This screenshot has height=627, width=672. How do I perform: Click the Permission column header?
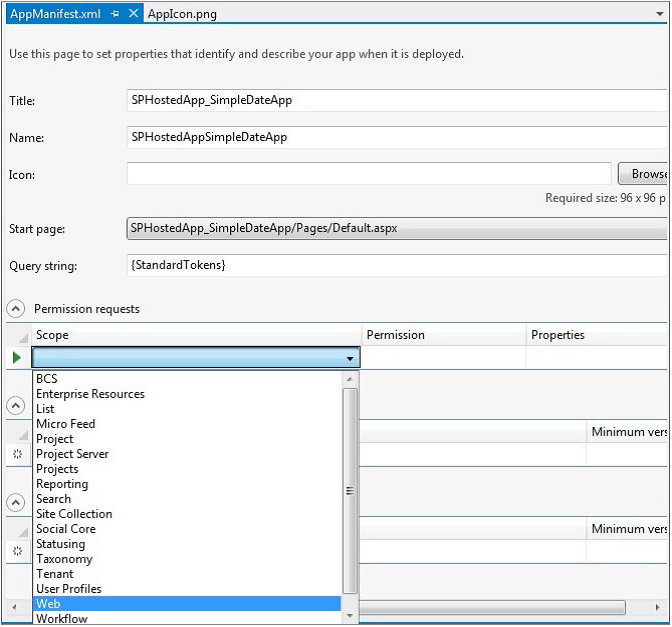pyautogui.click(x=444, y=335)
